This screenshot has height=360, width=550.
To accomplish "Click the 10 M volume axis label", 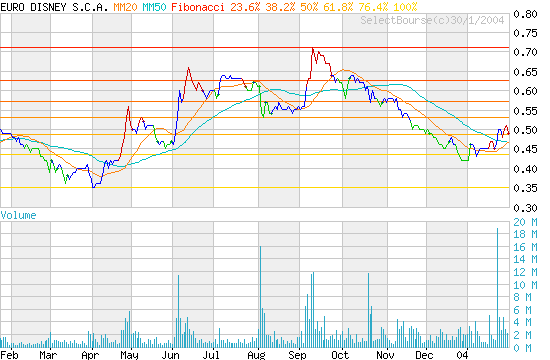I will 525,285.
